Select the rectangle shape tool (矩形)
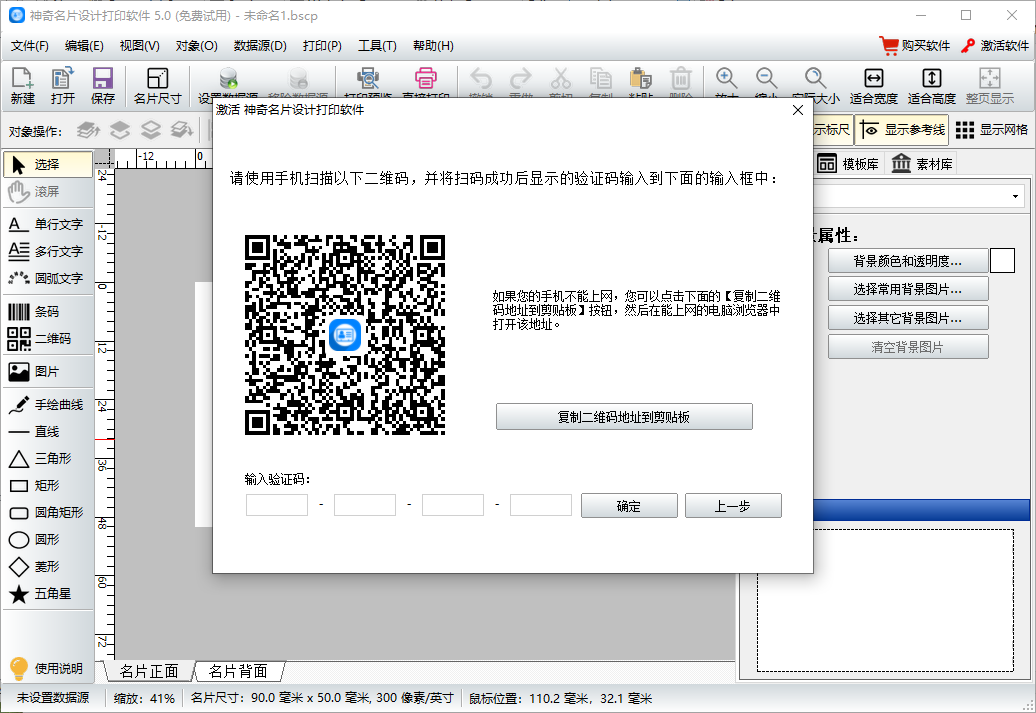 pyautogui.click(x=48, y=486)
